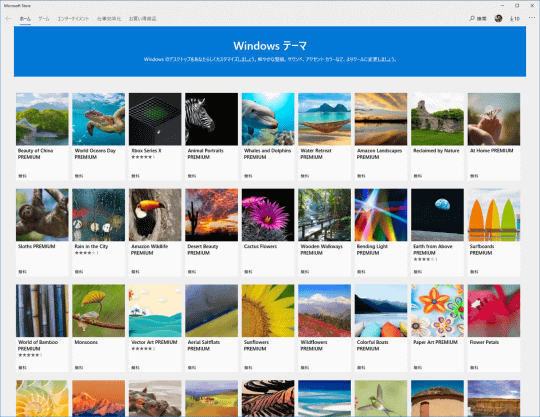Screen dimensions: 540x417
Task: Switch to the ゲーム tab
Action: [44, 19]
